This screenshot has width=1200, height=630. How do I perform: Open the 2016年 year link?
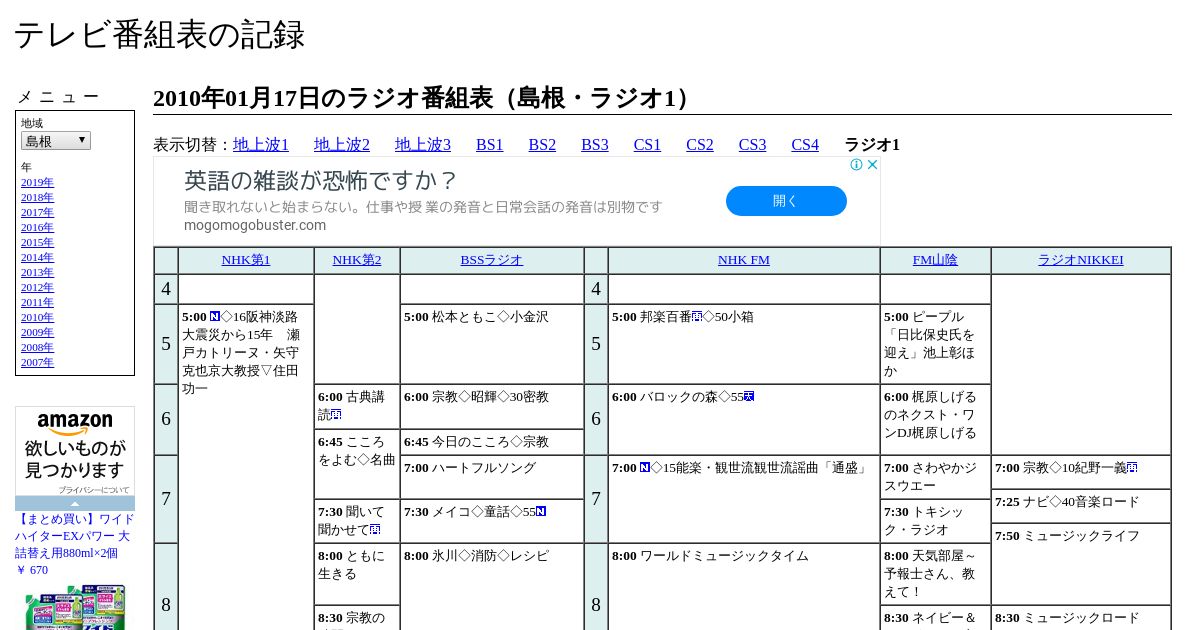coord(37,227)
